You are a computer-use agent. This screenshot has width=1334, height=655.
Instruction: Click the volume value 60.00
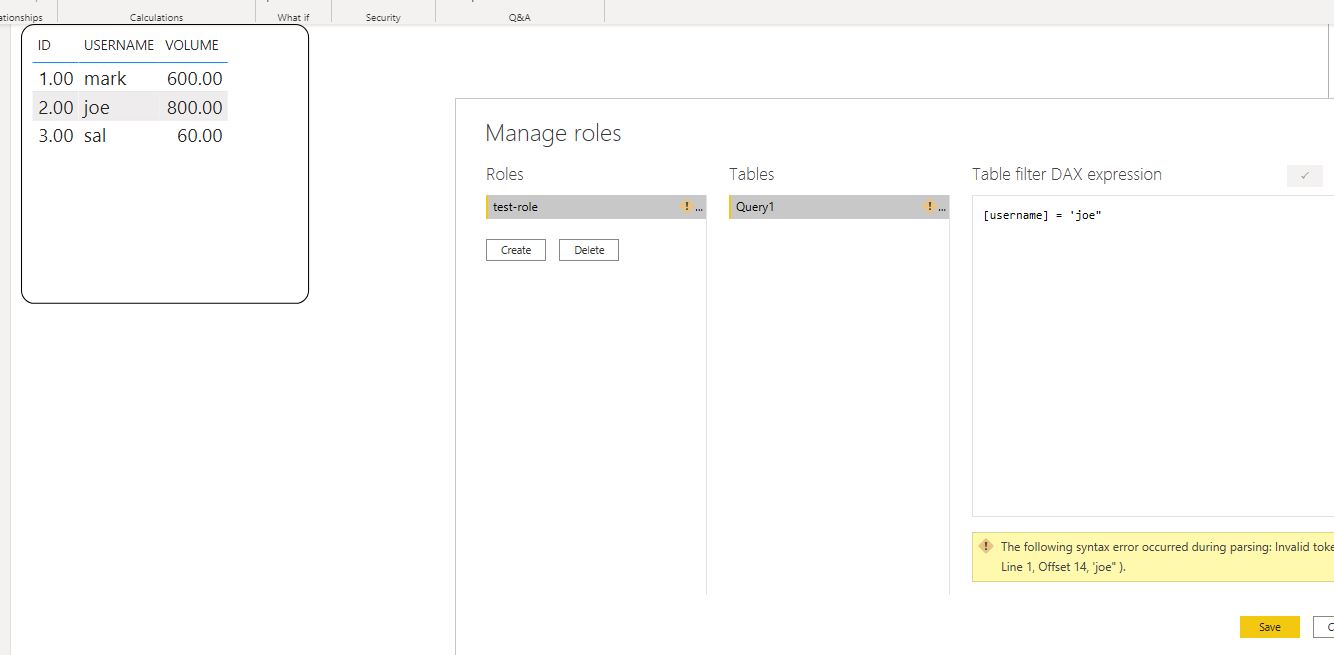[200, 136]
